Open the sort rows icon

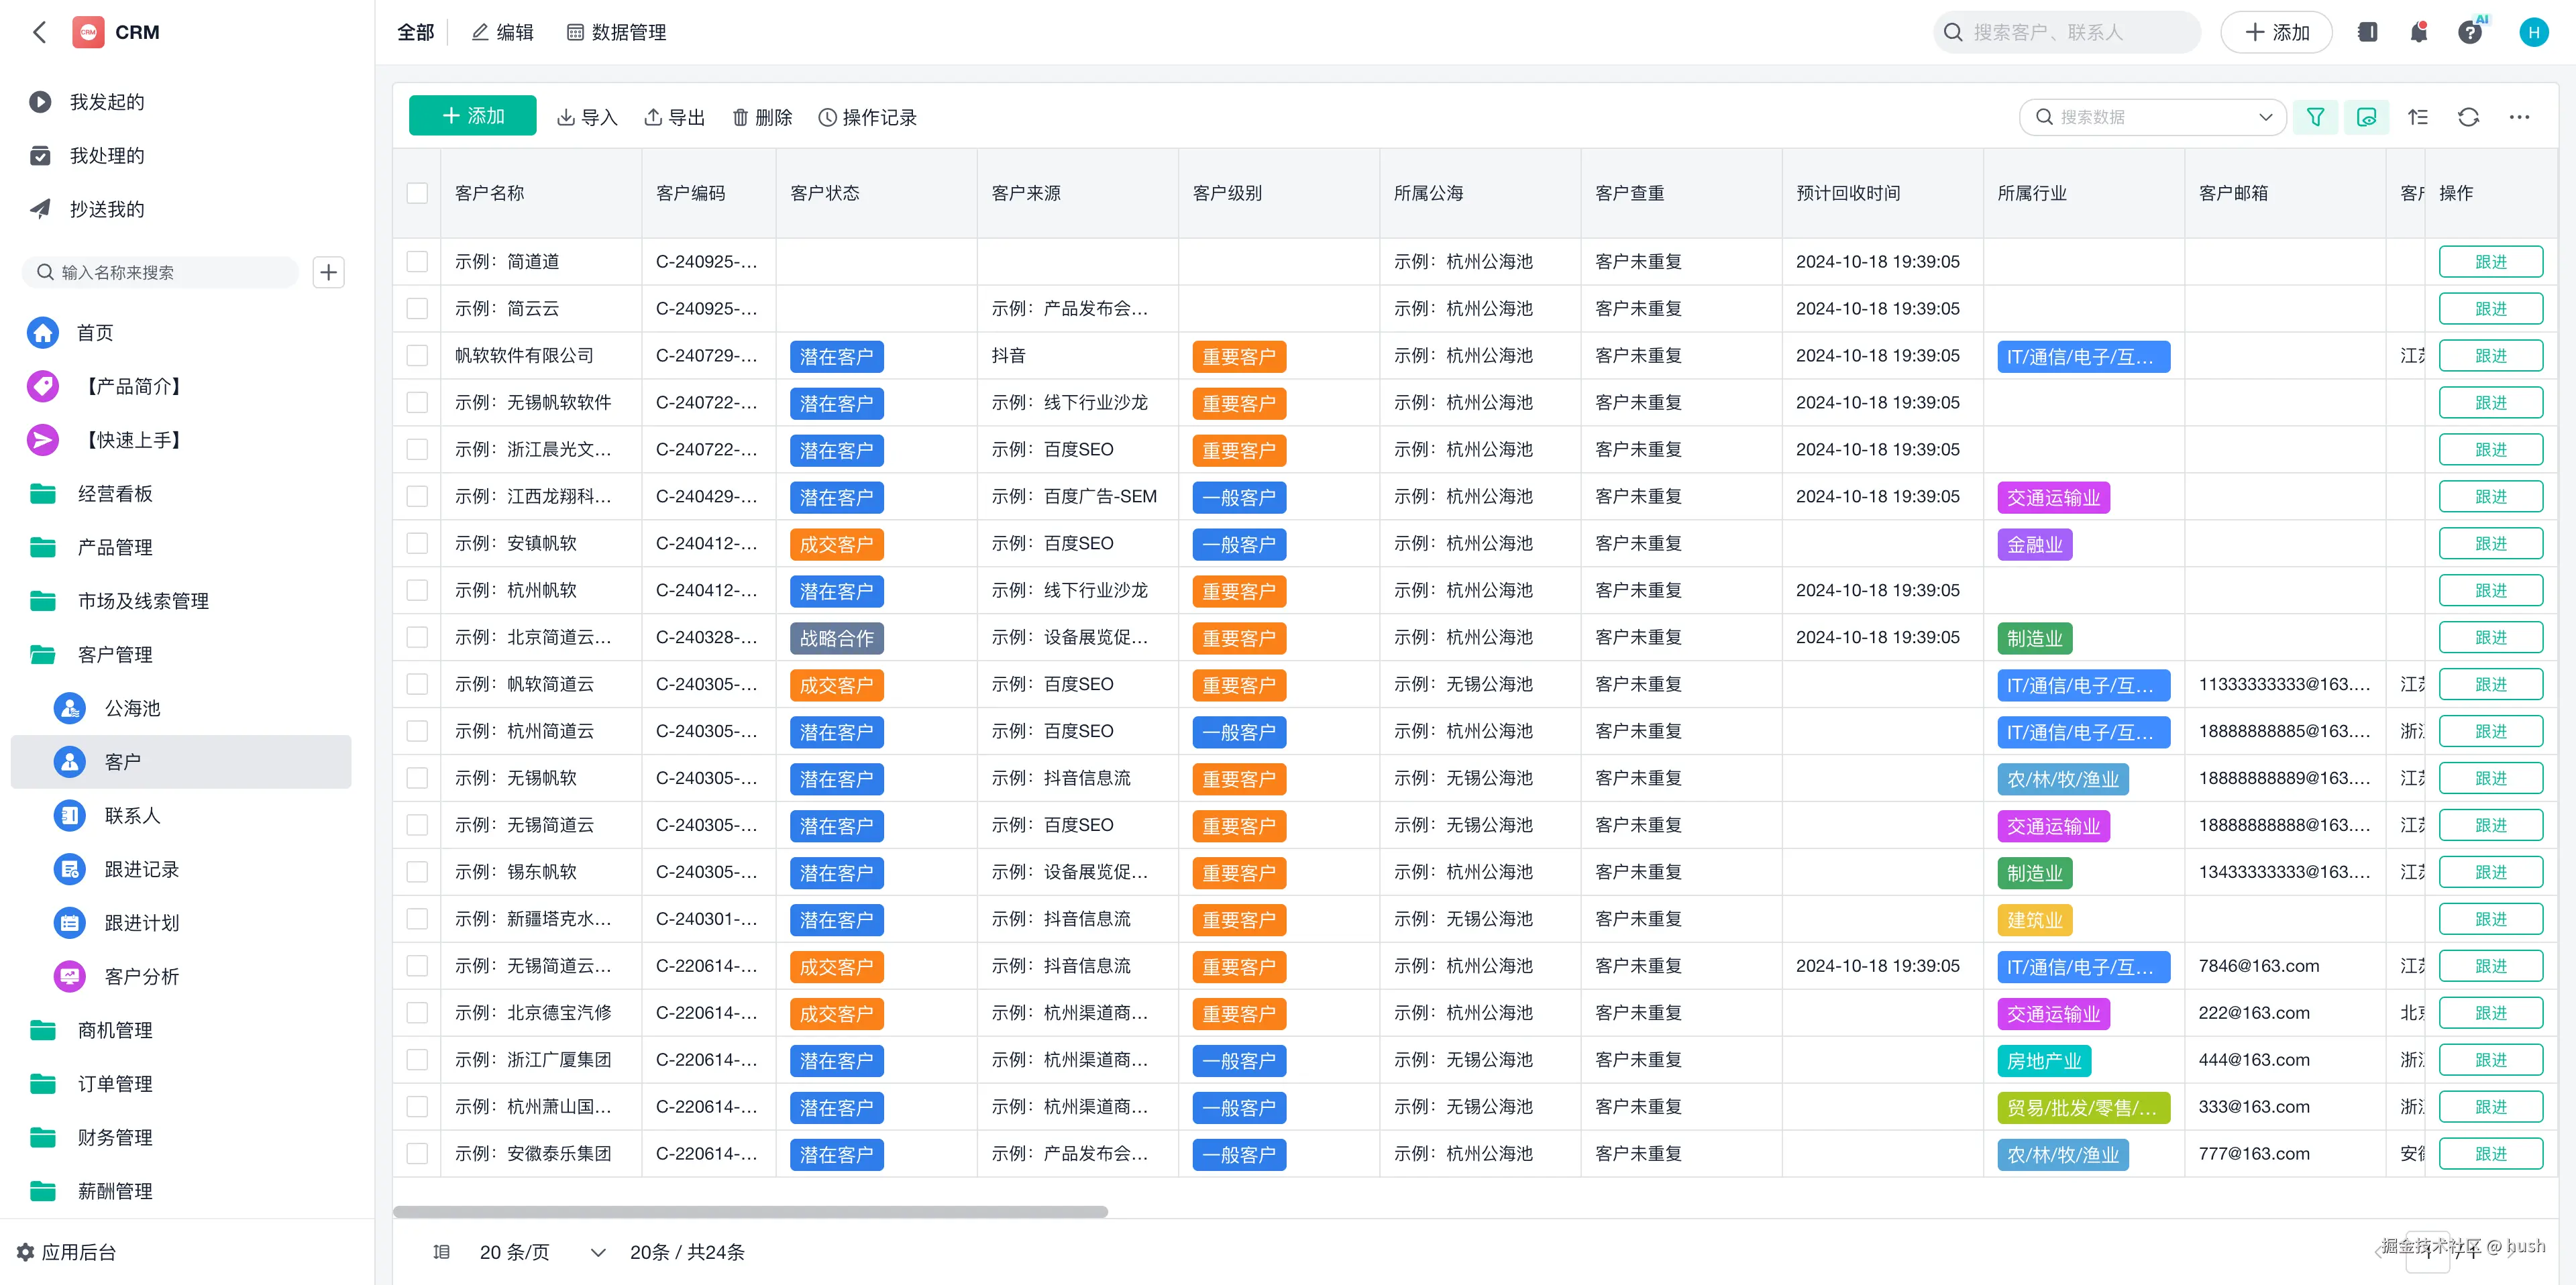[2417, 117]
